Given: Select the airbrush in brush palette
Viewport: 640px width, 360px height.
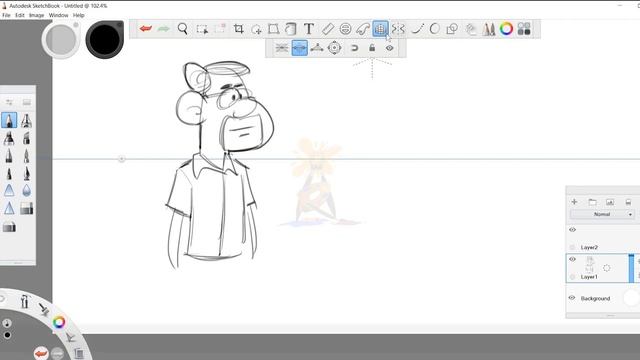Looking at the screenshot, I should click(26, 120).
